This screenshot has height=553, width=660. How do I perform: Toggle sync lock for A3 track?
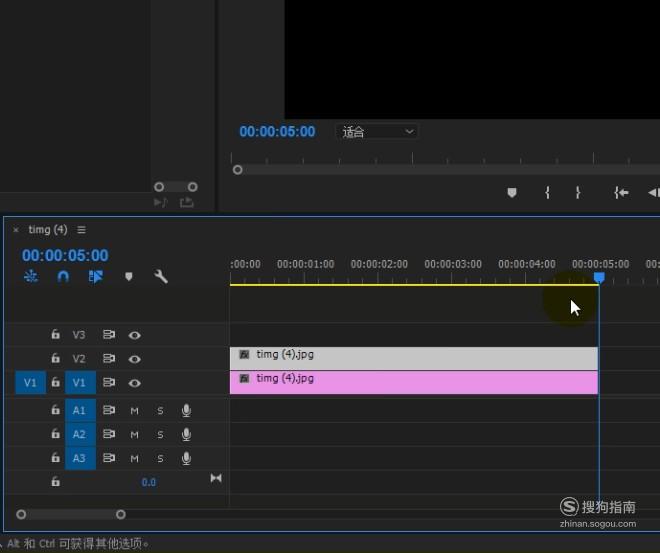tap(109, 458)
